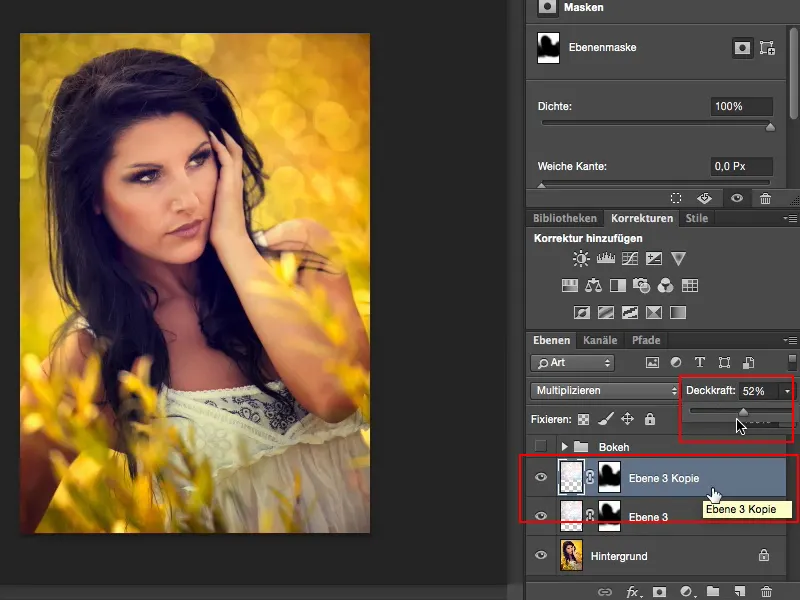The width and height of the screenshot is (800, 600).
Task: Delete layer with the trash icon
Action: (x=765, y=592)
